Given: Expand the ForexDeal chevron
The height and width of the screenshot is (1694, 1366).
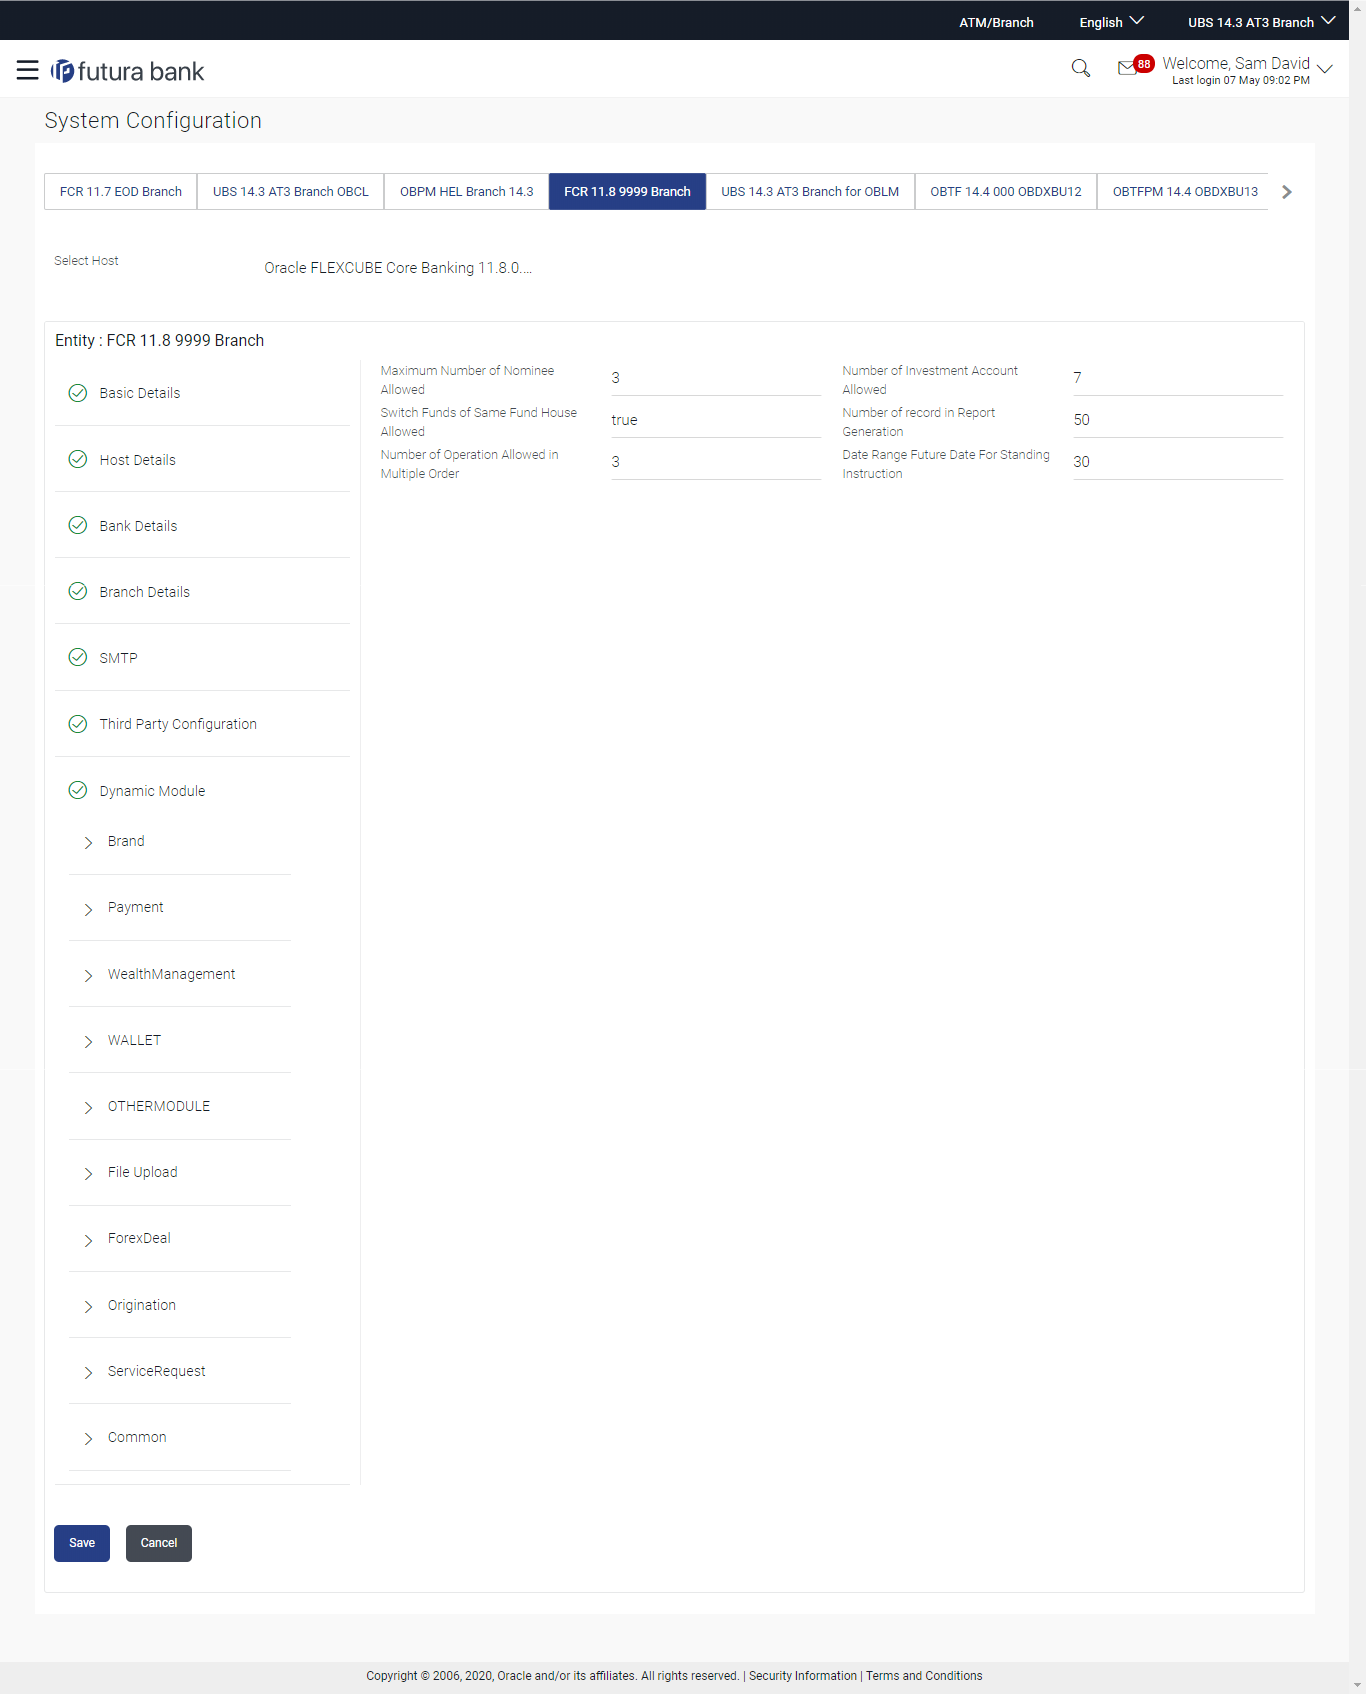Looking at the screenshot, I should pyautogui.click(x=88, y=1239).
